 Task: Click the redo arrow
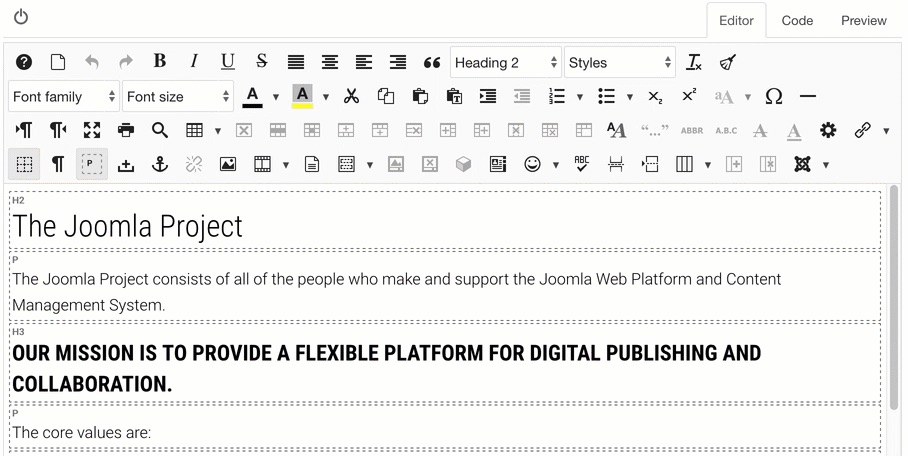(126, 62)
